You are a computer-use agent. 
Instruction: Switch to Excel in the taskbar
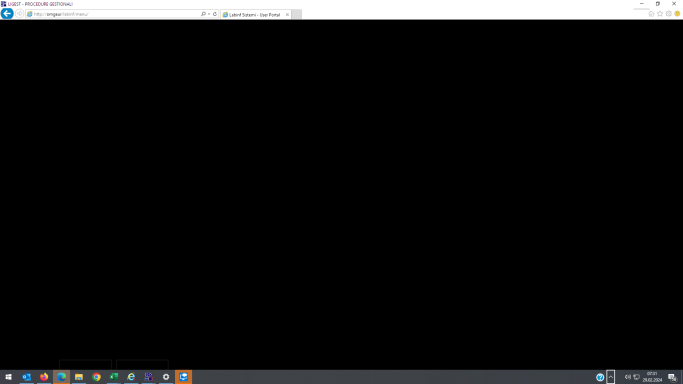tap(114, 377)
